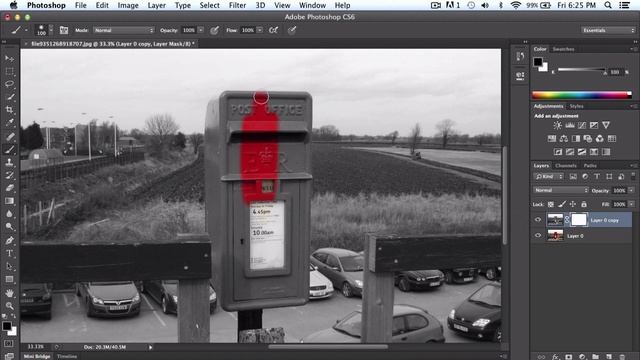Select the Zoom tool
This screenshot has width=640, height=360.
(9, 306)
